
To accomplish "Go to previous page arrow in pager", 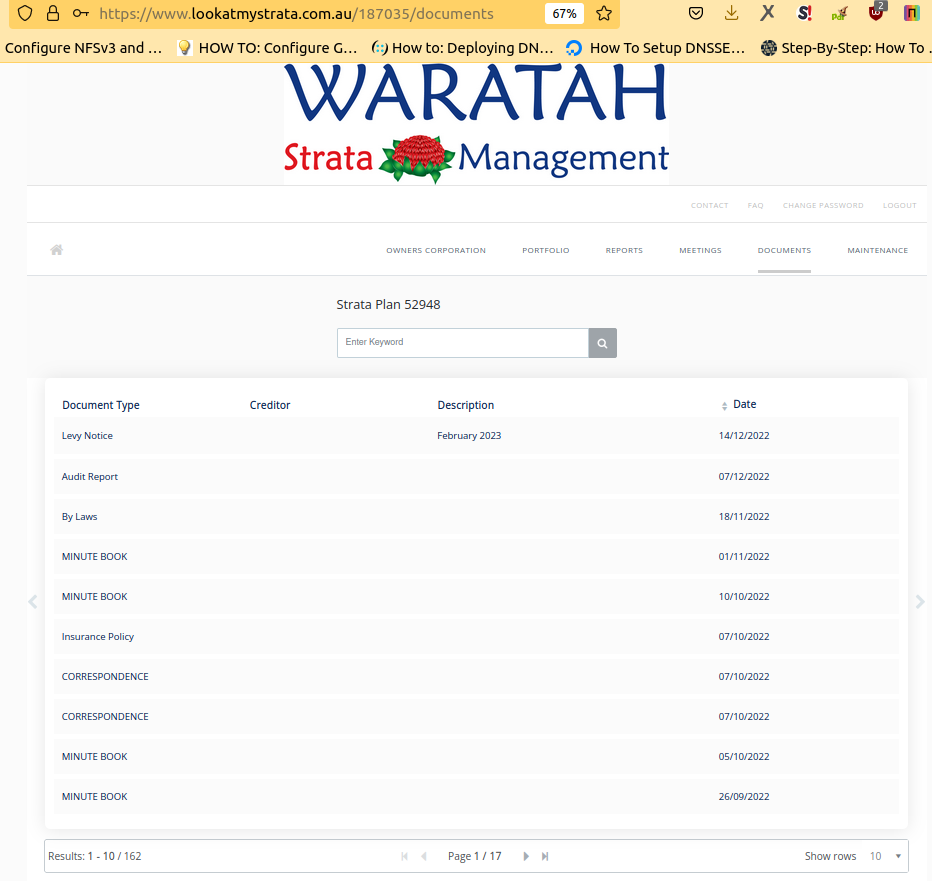I will pyautogui.click(x=424, y=857).
